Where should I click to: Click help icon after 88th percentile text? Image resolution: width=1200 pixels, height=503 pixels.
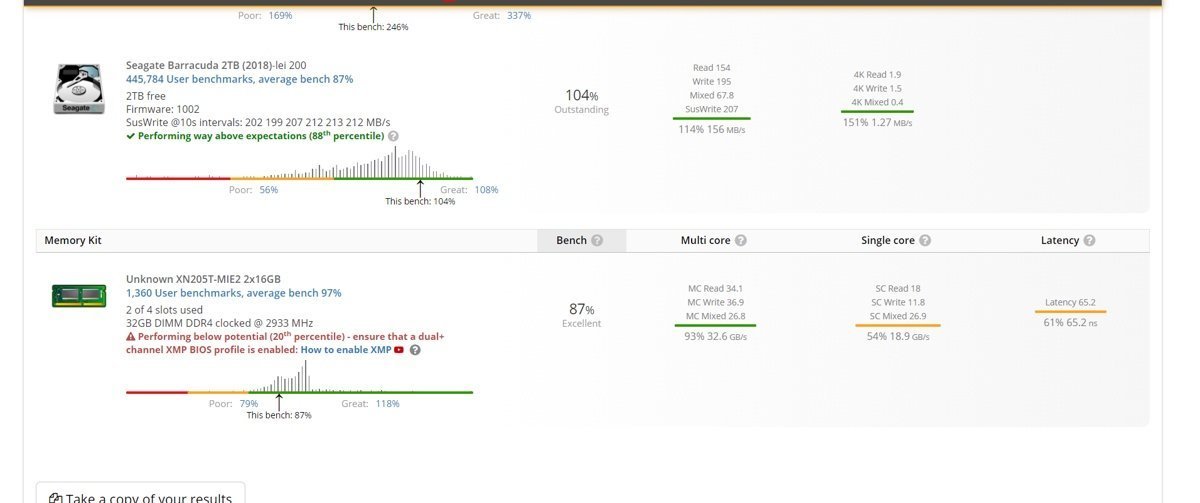point(393,136)
